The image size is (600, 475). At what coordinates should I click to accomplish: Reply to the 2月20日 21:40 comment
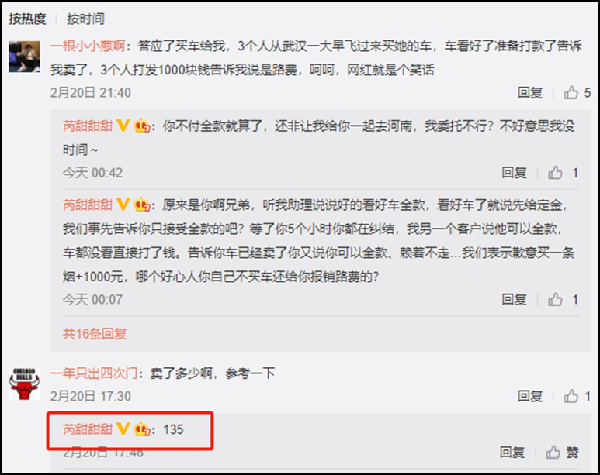tap(530, 93)
